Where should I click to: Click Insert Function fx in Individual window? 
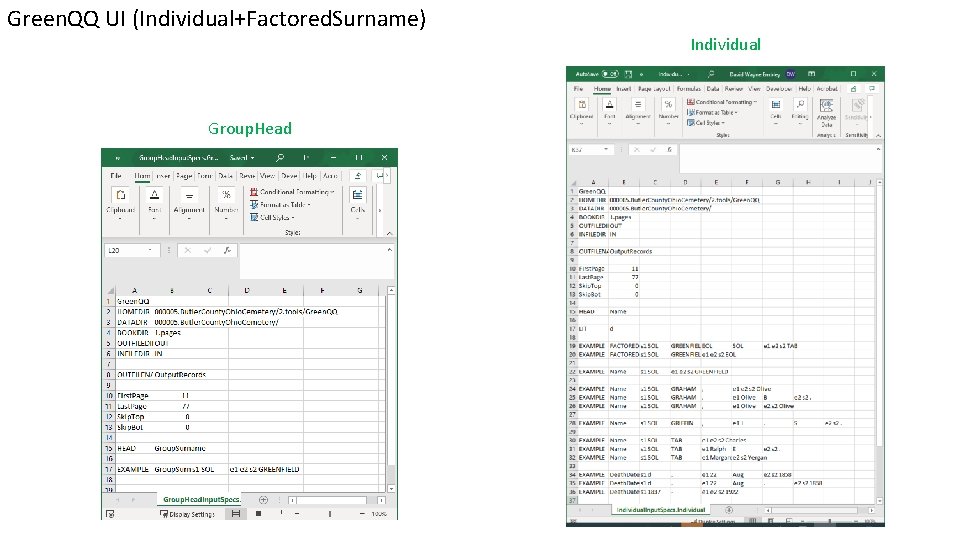click(x=669, y=149)
